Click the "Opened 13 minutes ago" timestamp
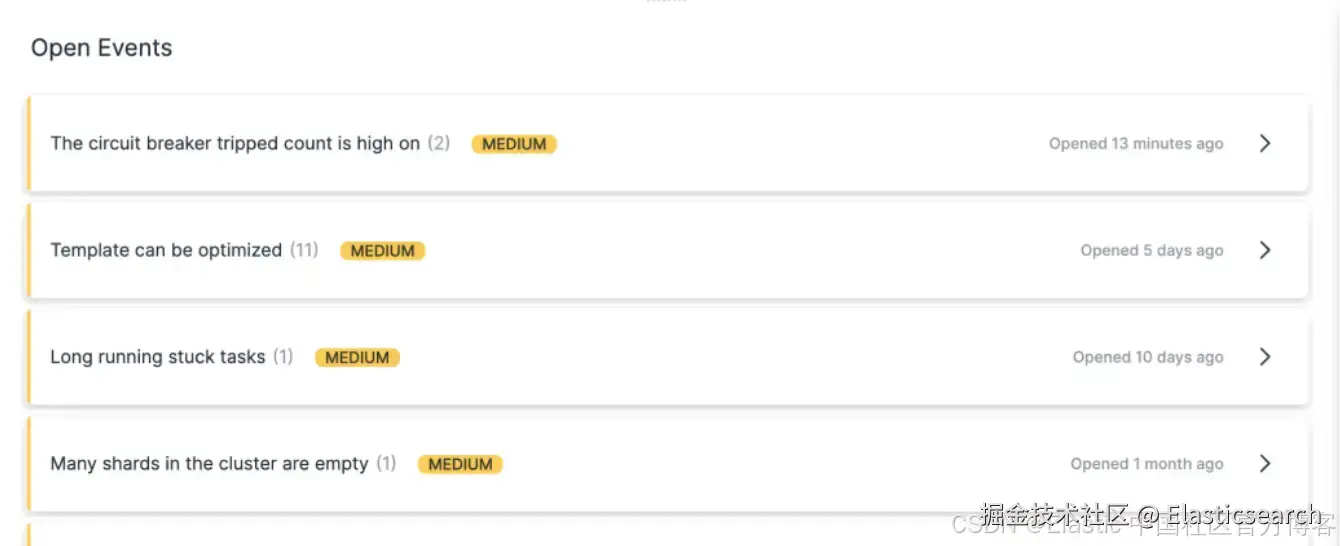This screenshot has width=1340, height=546. (1136, 144)
